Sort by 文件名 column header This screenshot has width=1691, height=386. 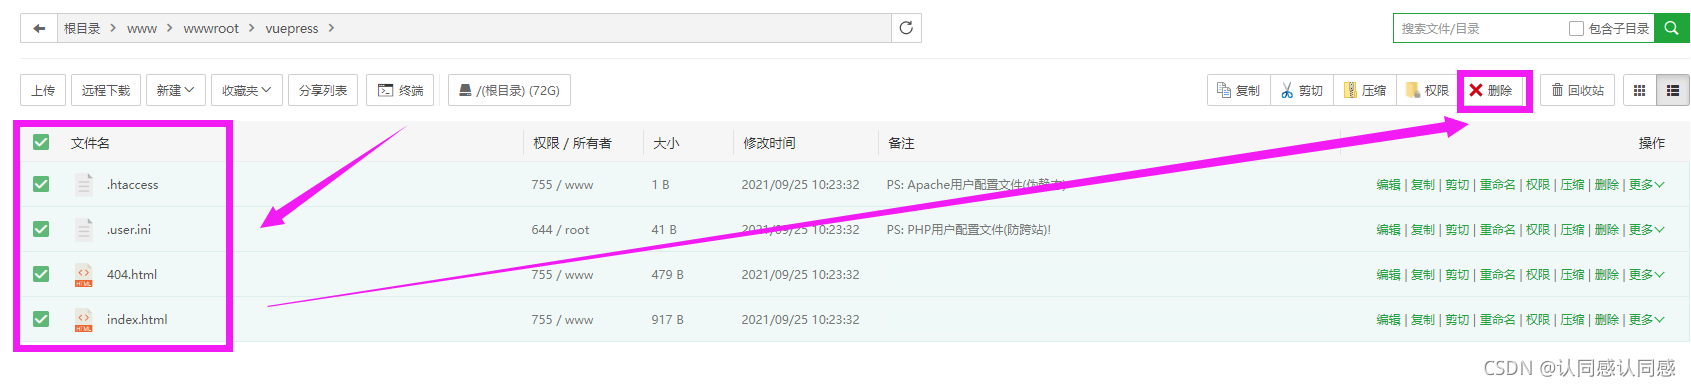tap(90, 143)
